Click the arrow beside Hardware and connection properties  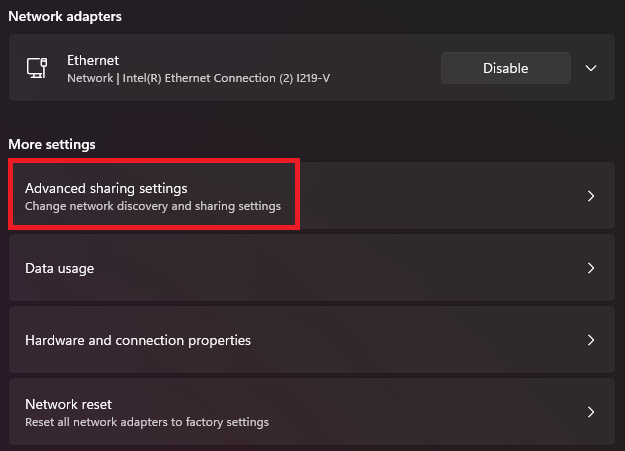pyautogui.click(x=591, y=340)
